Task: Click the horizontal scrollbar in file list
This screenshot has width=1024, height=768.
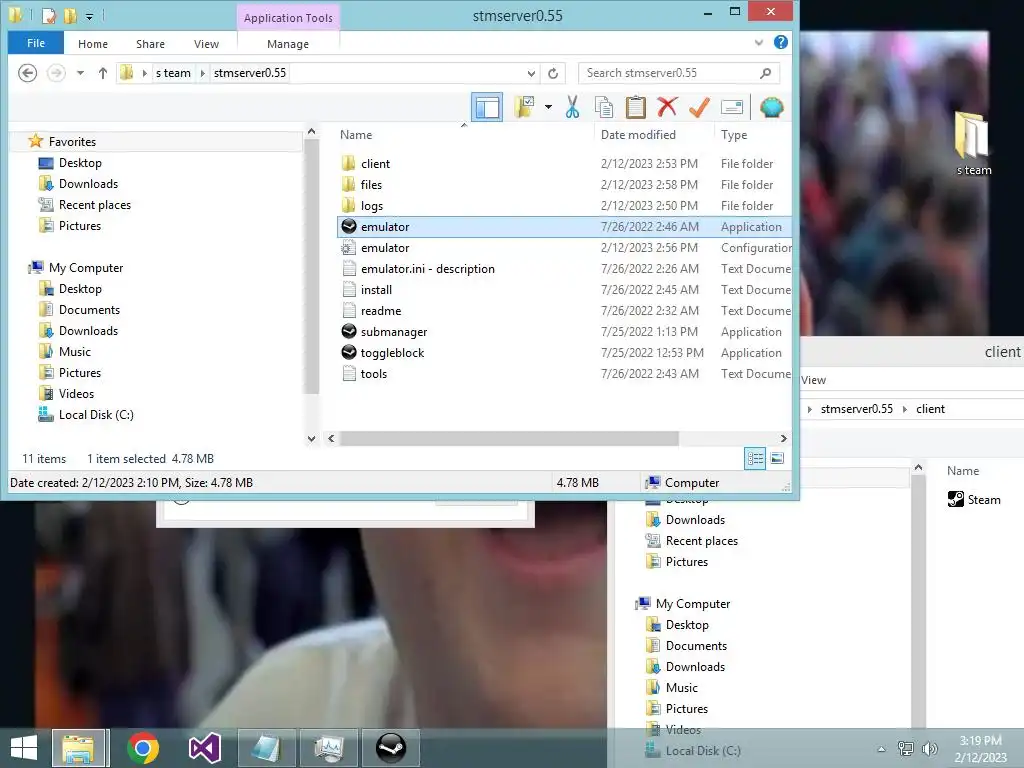Action: coord(509,438)
